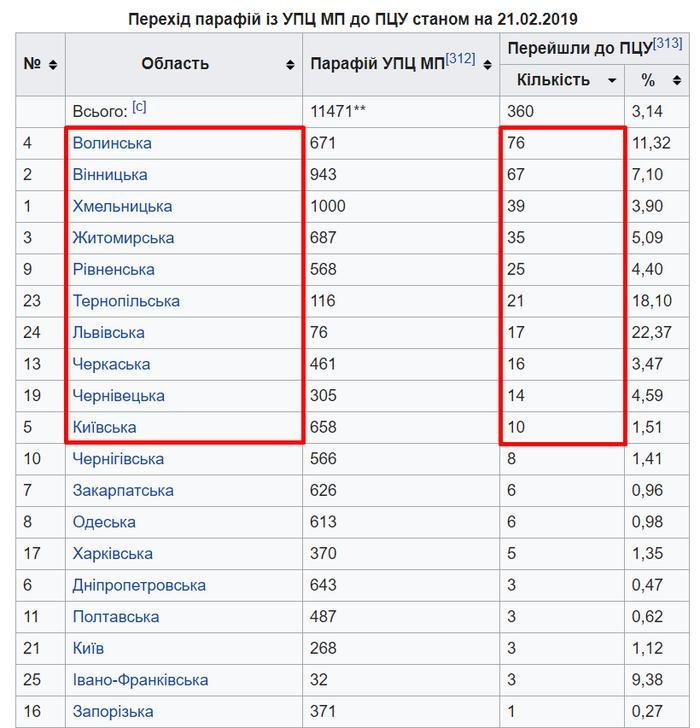This screenshot has width=700, height=728.
Task: Open footnote reference 312
Action: (x=460, y=58)
